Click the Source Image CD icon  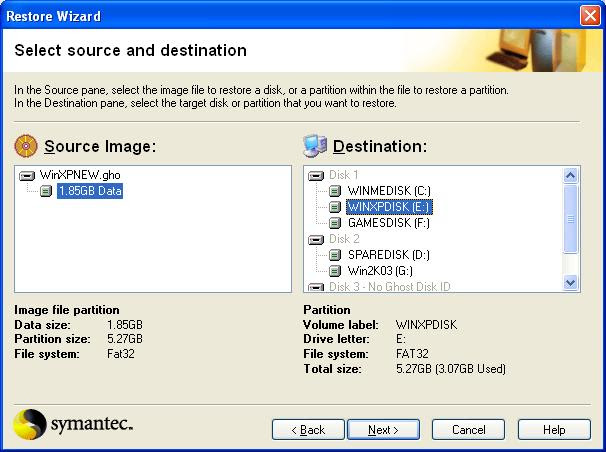26,146
